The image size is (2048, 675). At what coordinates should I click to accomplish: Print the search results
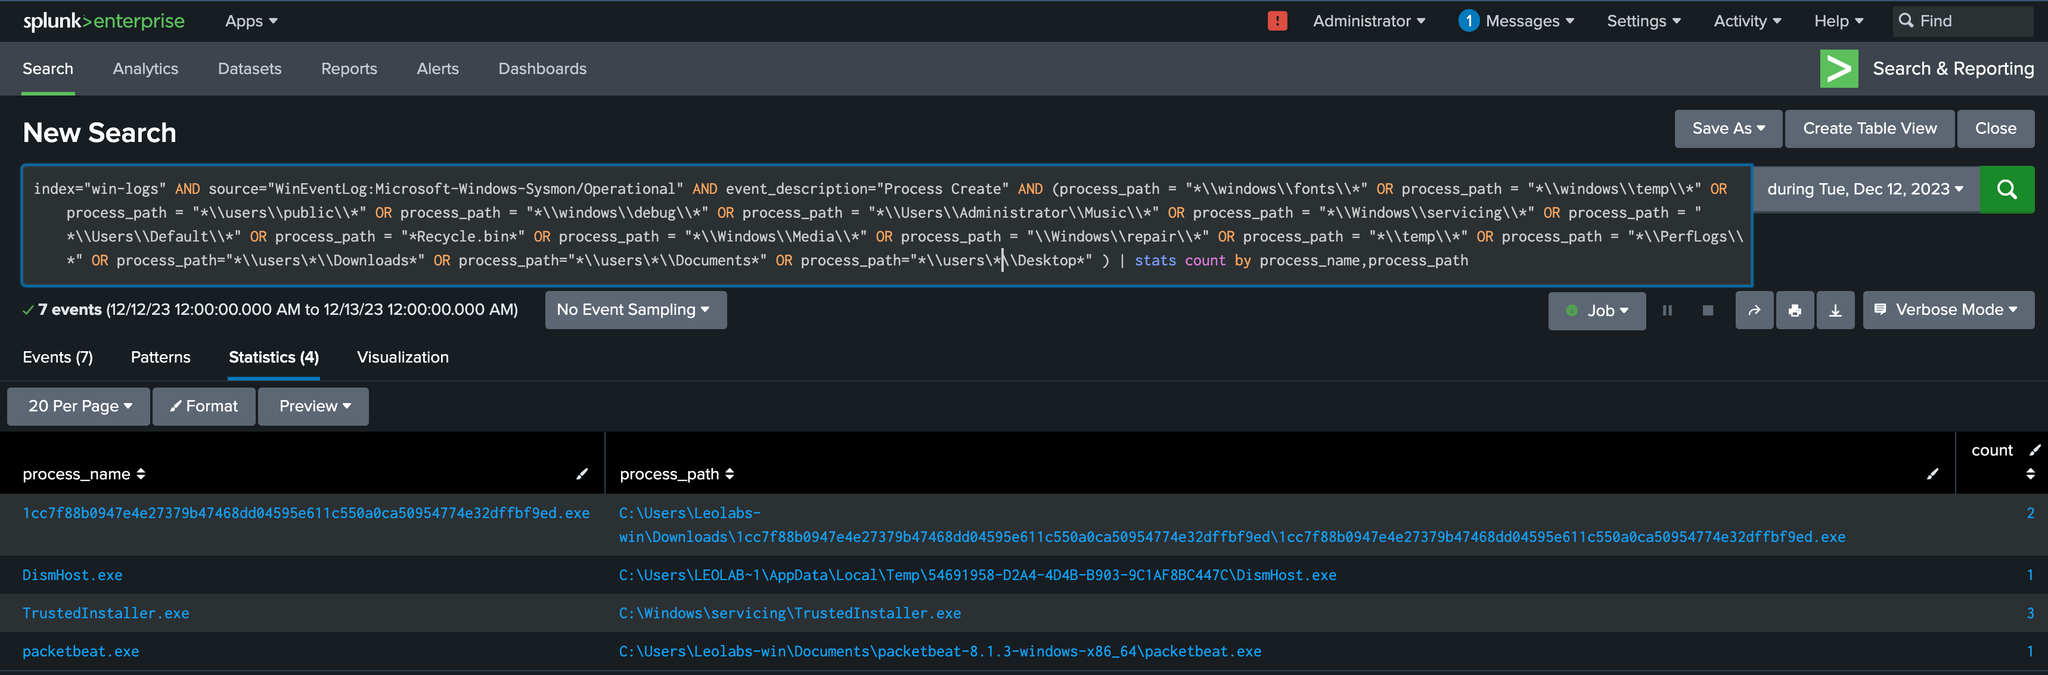[x=1795, y=311]
